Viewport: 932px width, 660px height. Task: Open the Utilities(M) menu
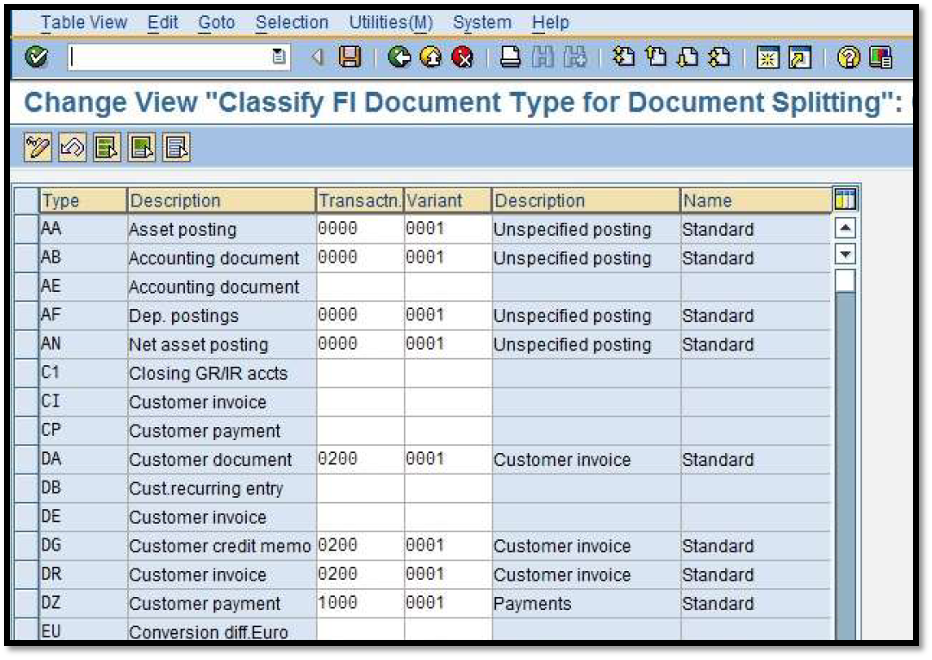click(391, 23)
